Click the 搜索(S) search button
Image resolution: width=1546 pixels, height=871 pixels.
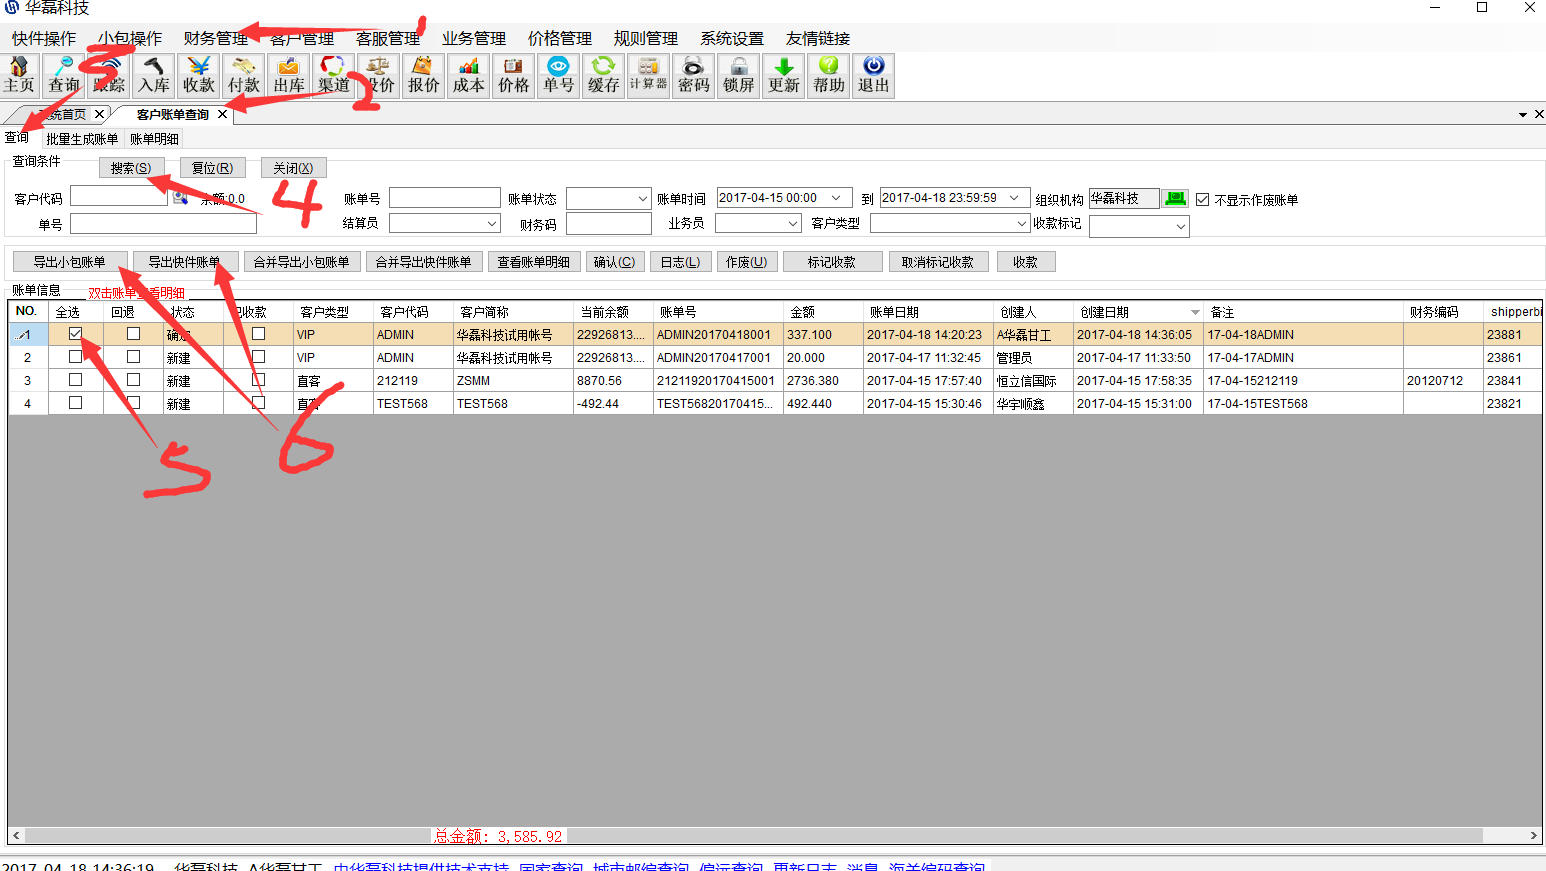(x=131, y=168)
